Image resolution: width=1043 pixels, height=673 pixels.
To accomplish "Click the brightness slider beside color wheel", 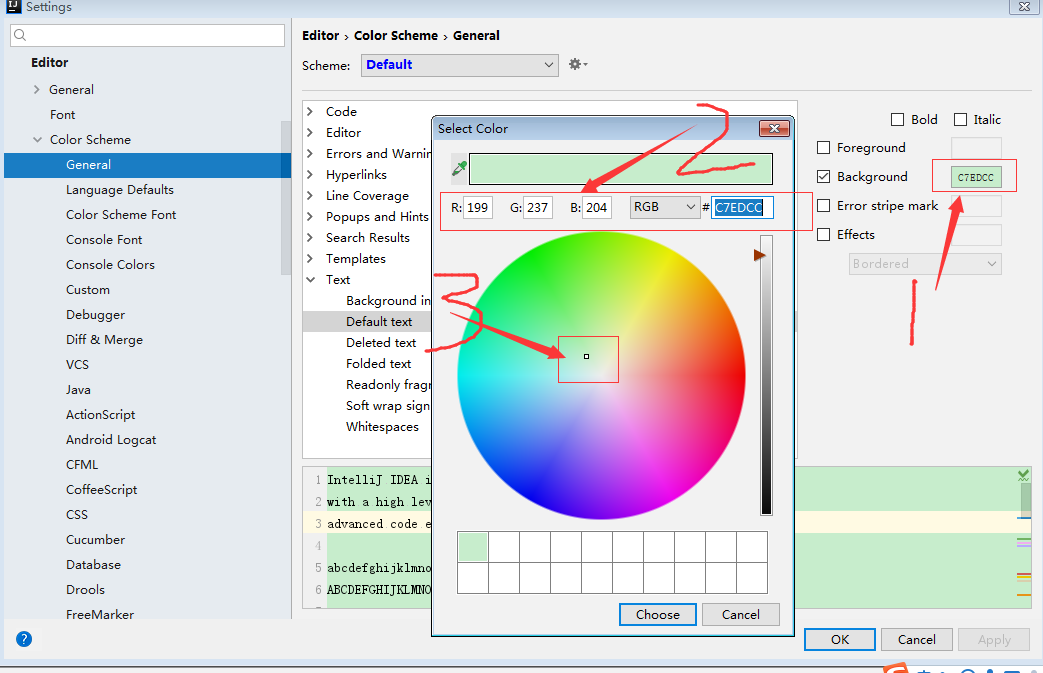I will (x=766, y=375).
